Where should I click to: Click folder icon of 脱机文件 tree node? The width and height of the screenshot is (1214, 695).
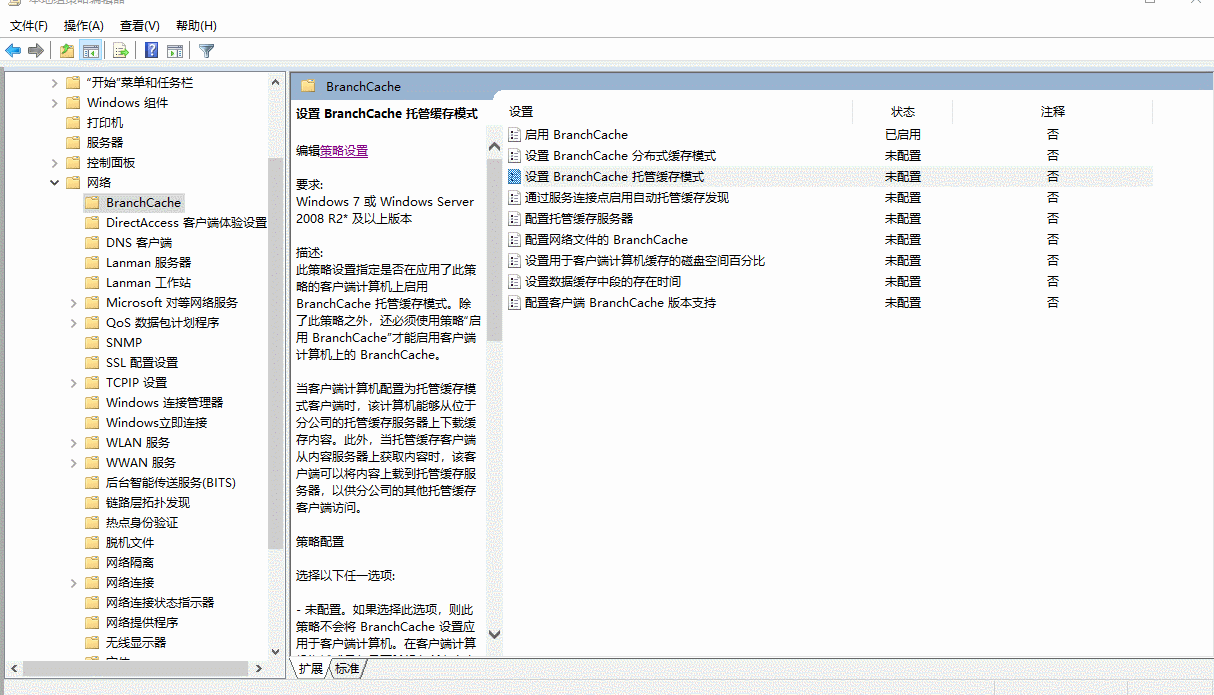pos(93,542)
